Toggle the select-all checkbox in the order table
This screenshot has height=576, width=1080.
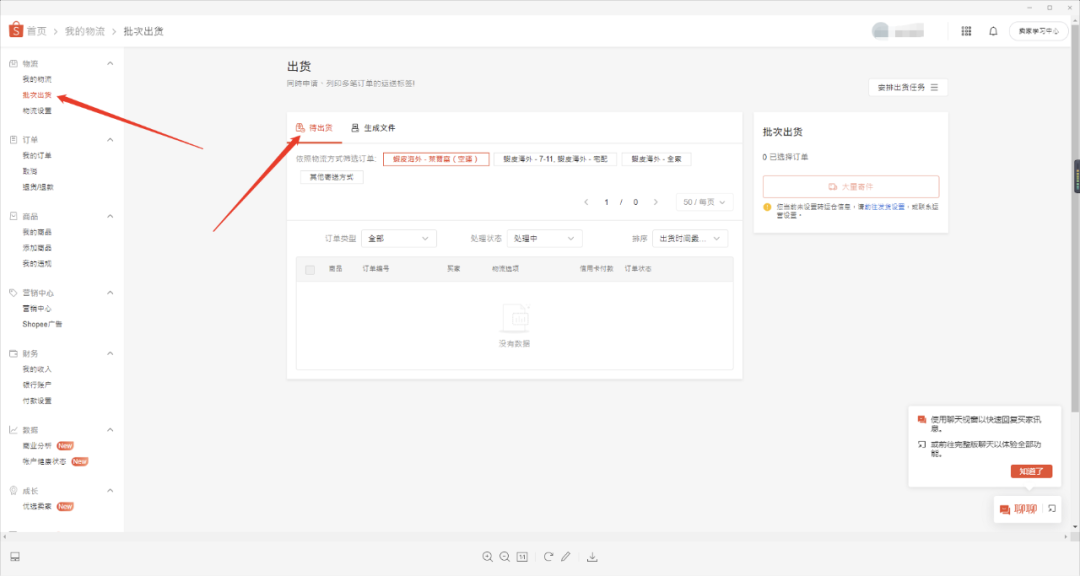309,268
